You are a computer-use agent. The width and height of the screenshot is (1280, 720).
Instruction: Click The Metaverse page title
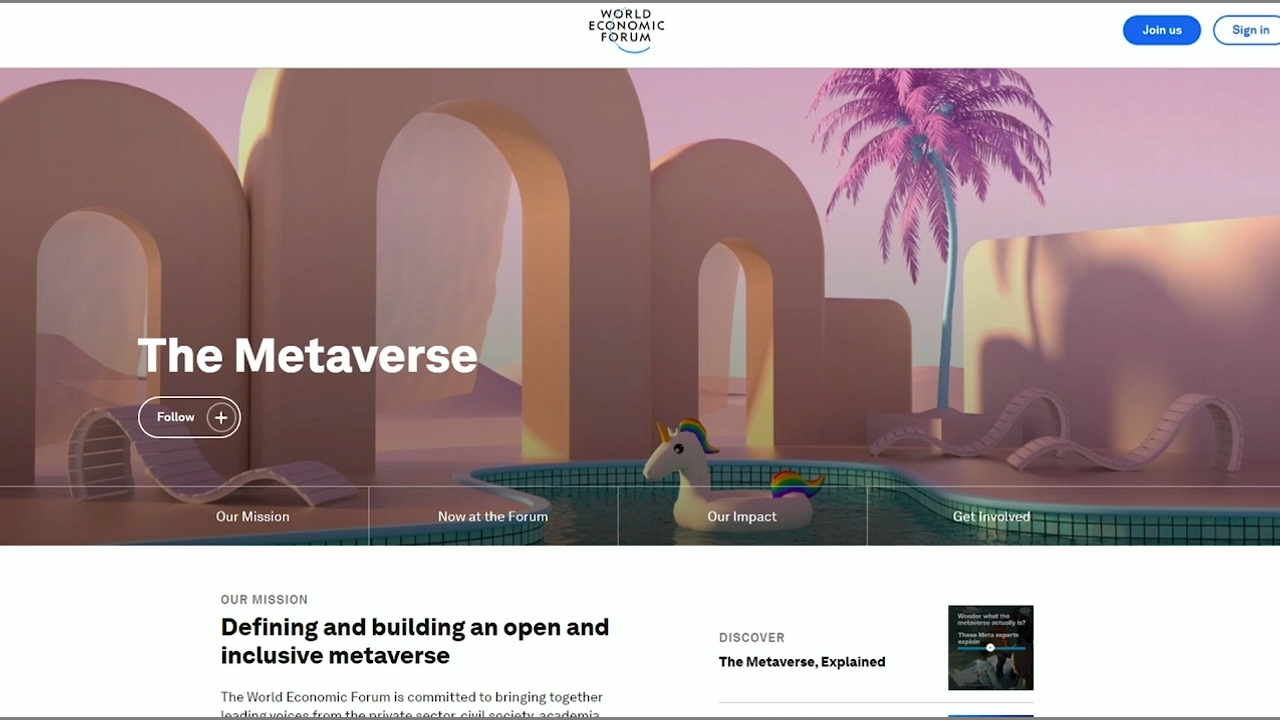coord(307,356)
